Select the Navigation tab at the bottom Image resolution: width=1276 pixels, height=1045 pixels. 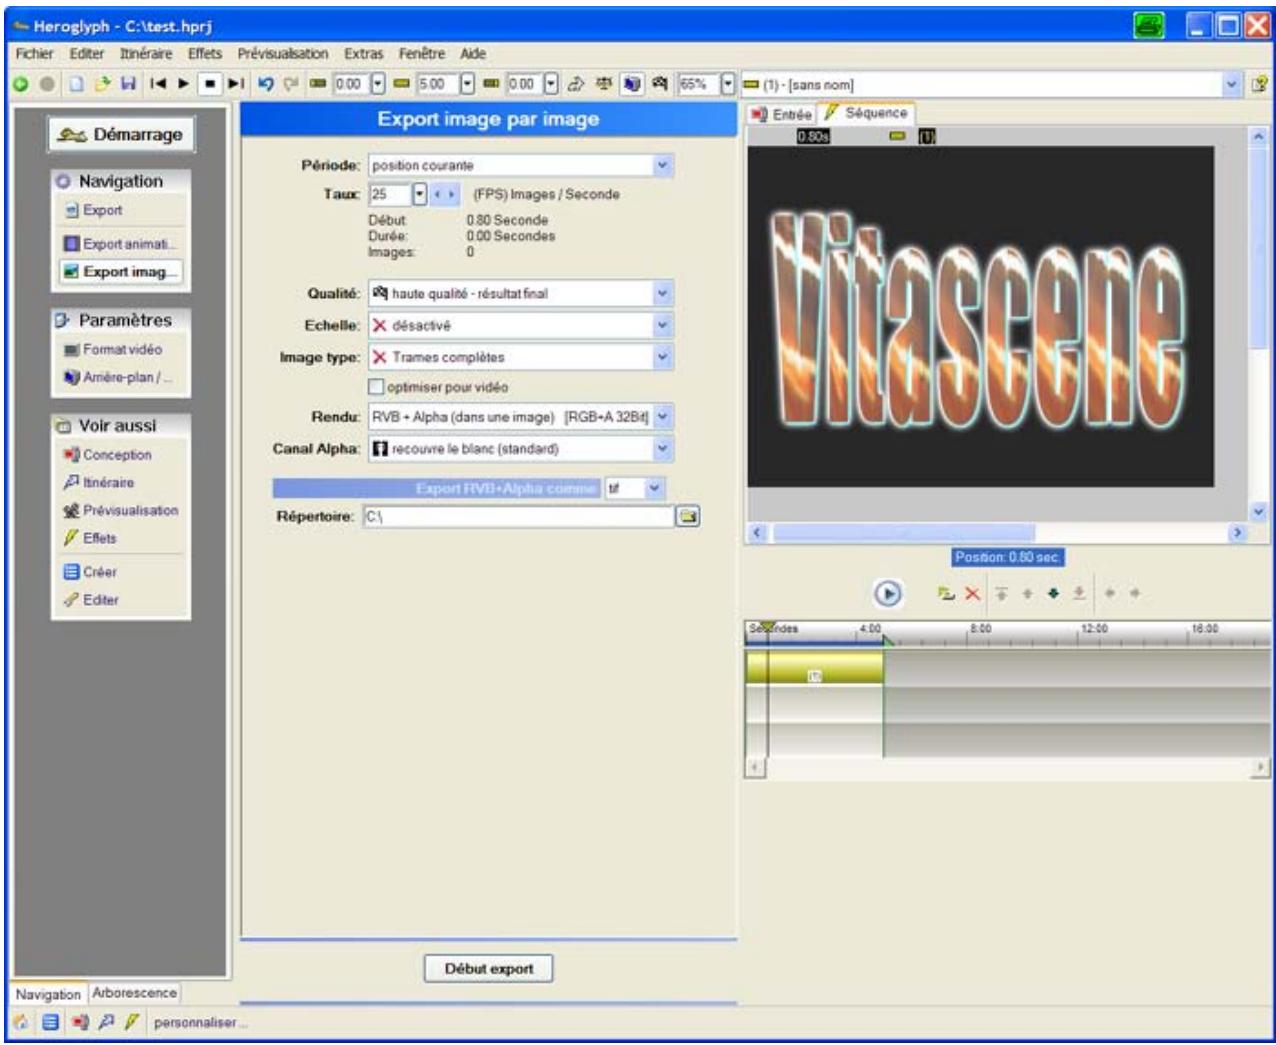(49, 994)
